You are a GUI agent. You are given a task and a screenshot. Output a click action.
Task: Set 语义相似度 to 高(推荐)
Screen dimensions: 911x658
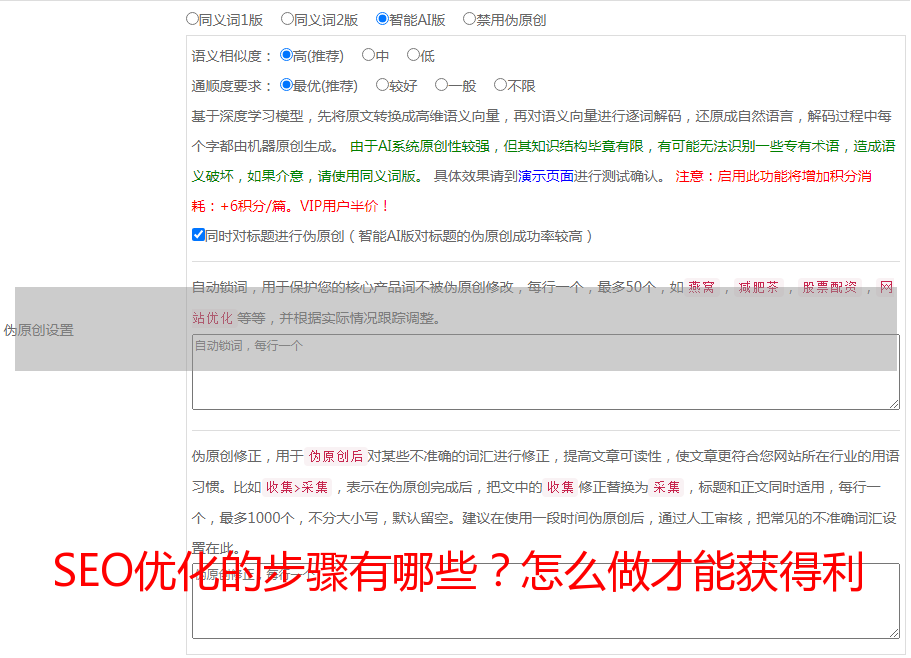pos(286,55)
